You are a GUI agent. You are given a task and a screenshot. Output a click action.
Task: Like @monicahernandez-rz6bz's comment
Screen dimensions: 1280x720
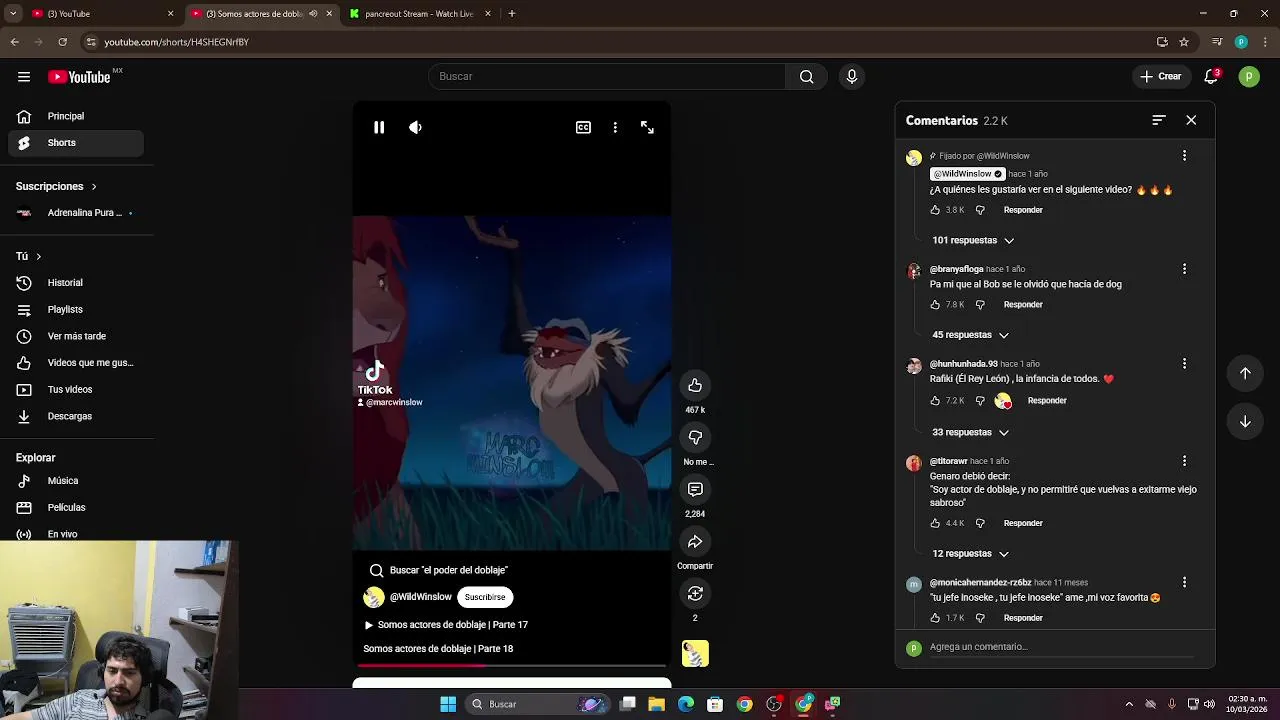pos(935,618)
